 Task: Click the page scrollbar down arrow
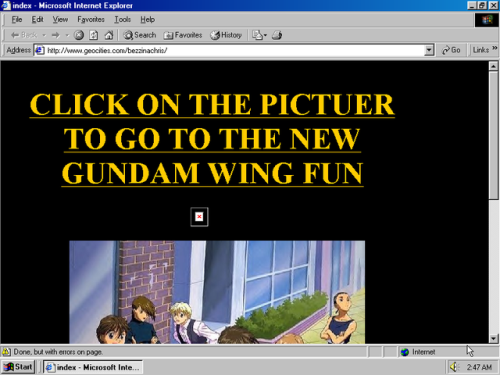493,339
